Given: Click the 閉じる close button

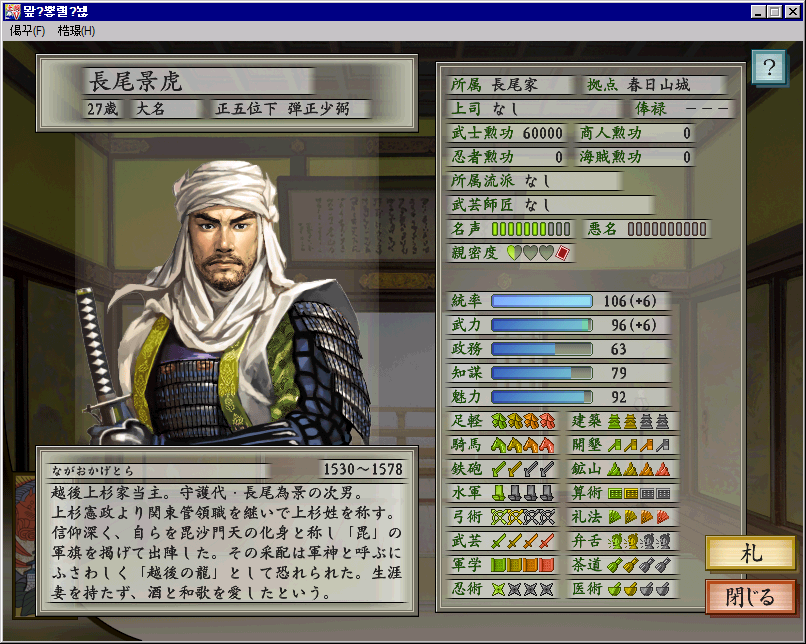Looking at the screenshot, I should pos(750,597).
